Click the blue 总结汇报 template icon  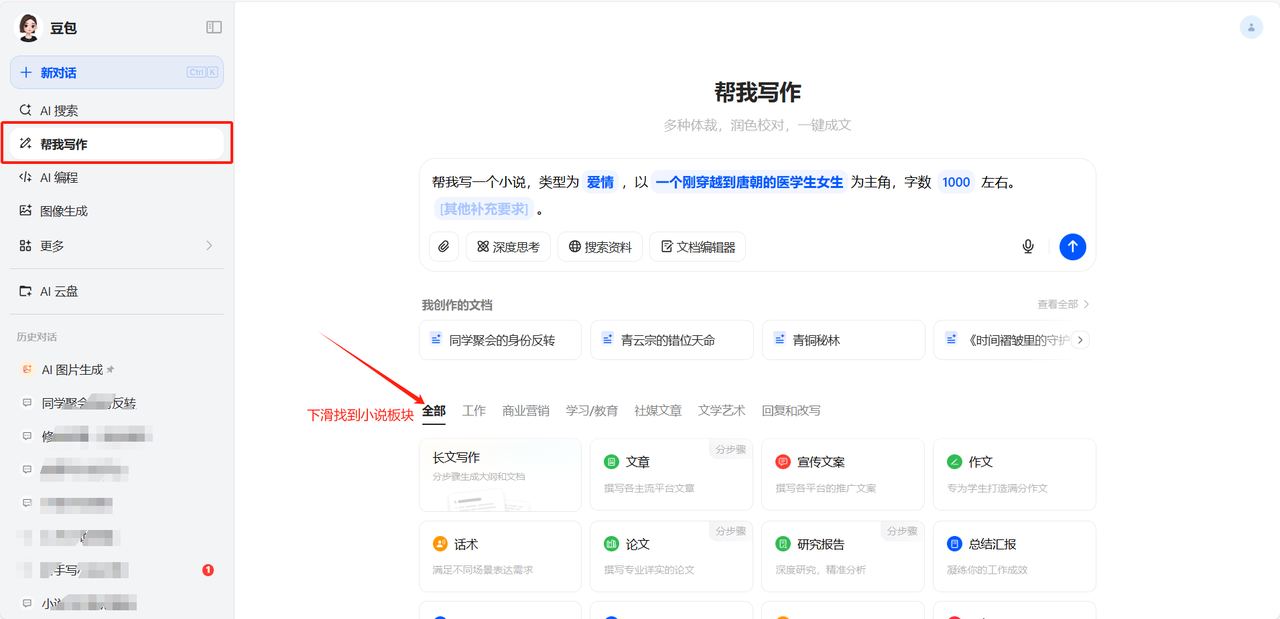click(954, 544)
